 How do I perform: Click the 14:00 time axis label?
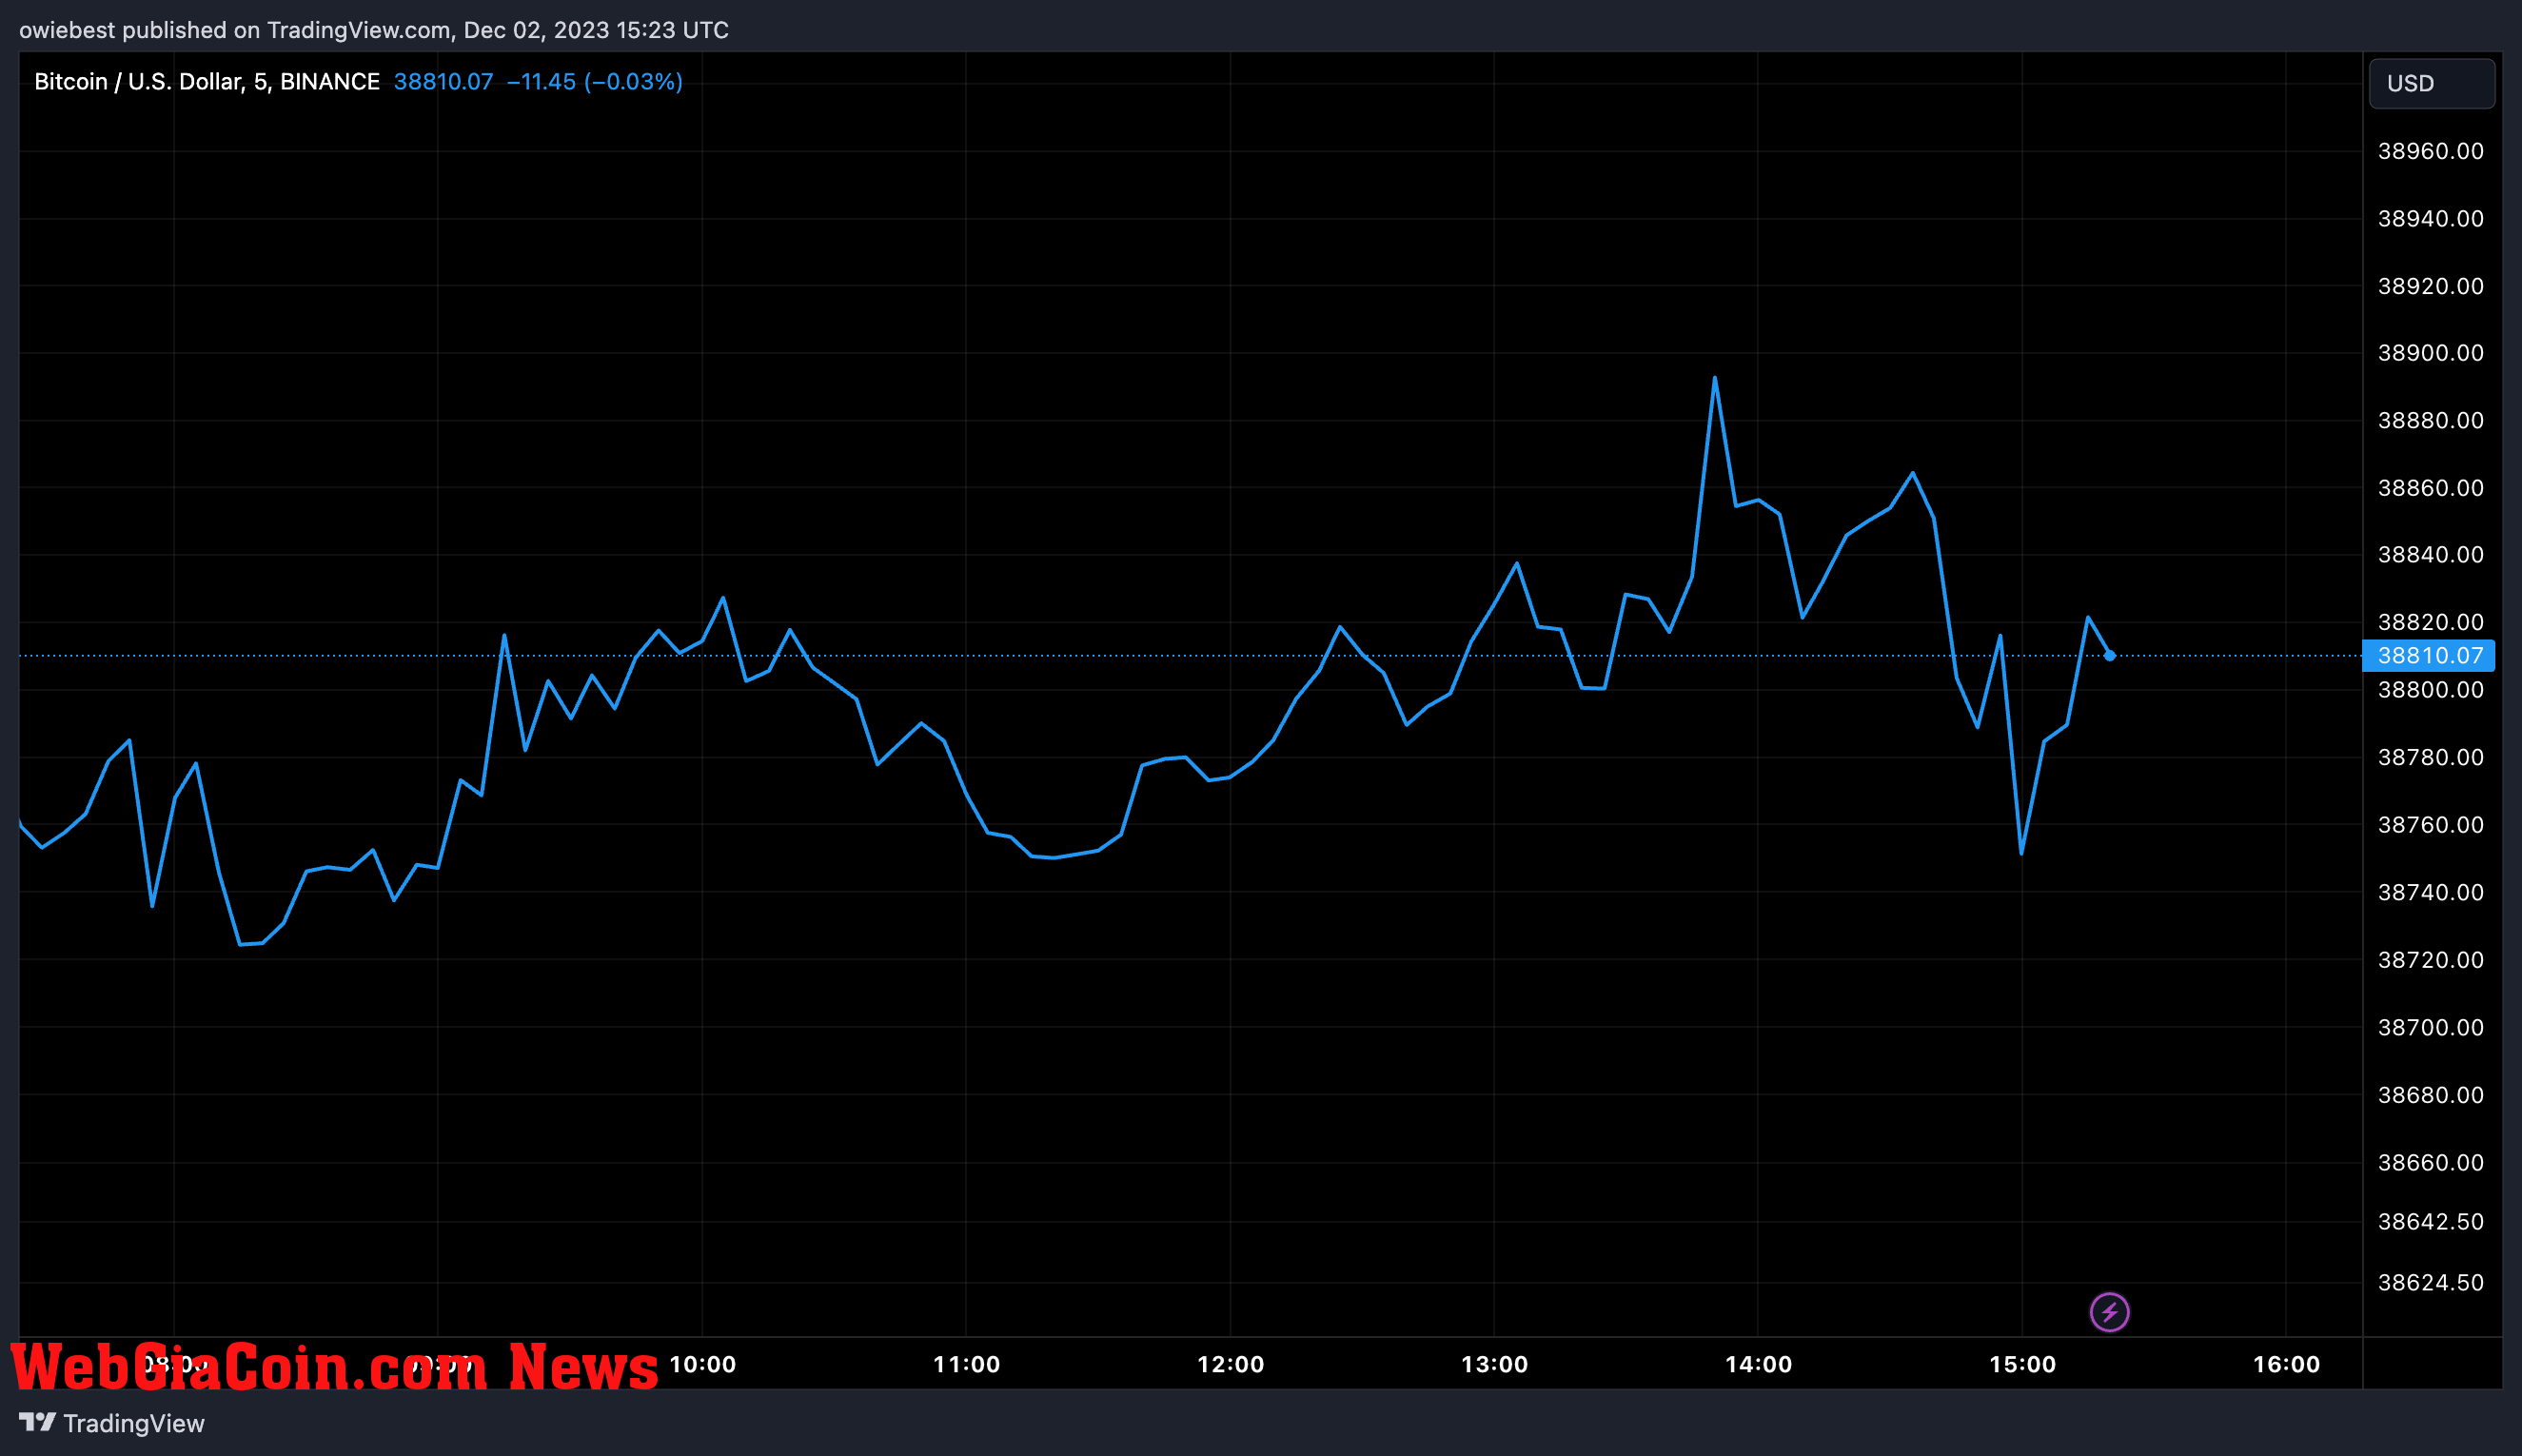tap(1758, 1364)
